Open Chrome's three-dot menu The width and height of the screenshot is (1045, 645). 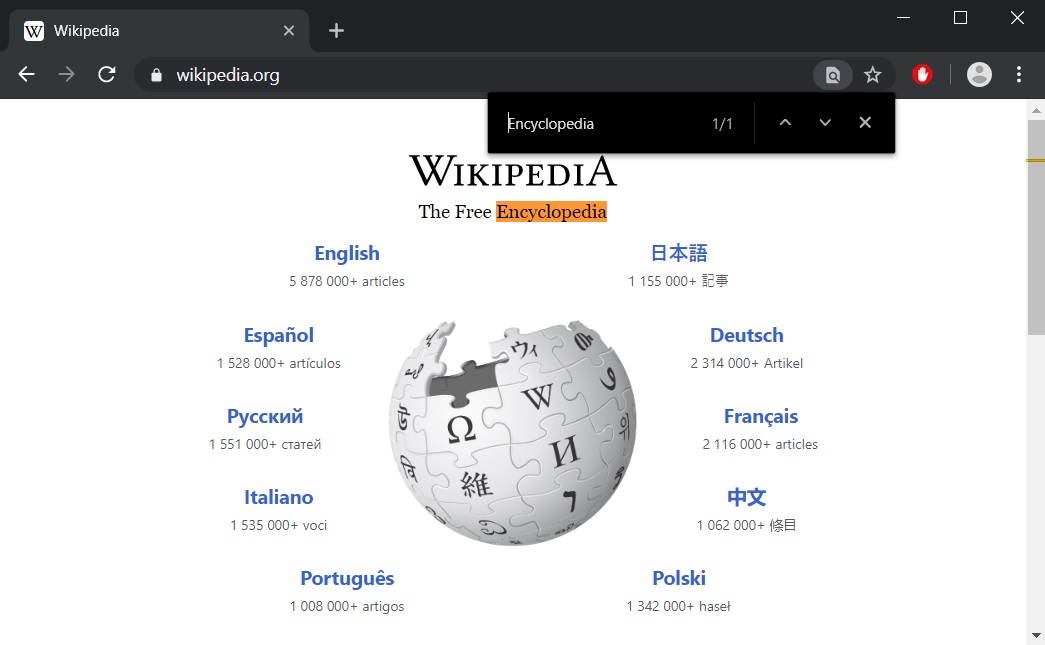(1018, 75)
